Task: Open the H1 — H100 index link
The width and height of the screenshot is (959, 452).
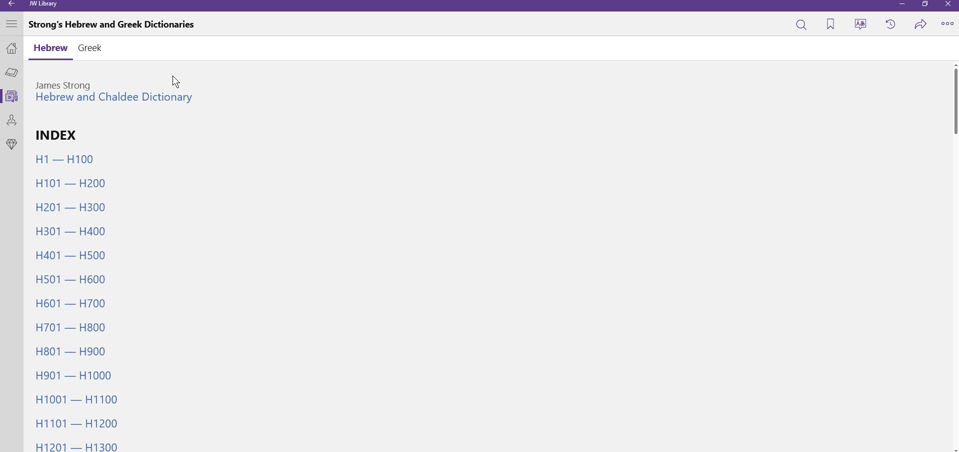Action: [64, 160]
